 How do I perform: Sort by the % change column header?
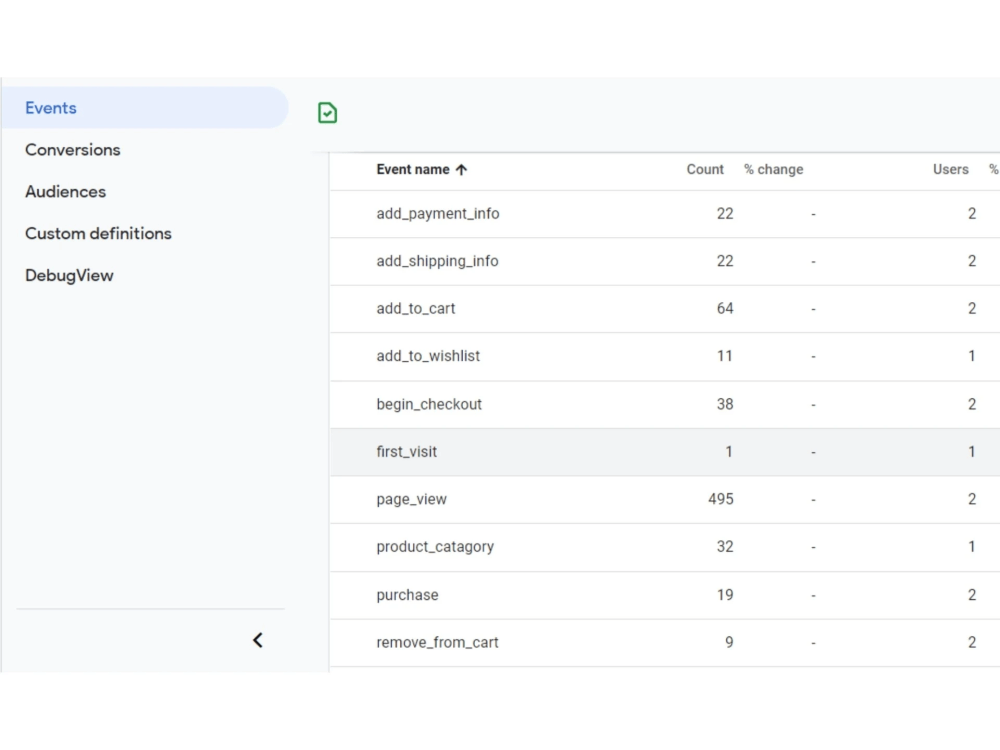tap(774, 170)
